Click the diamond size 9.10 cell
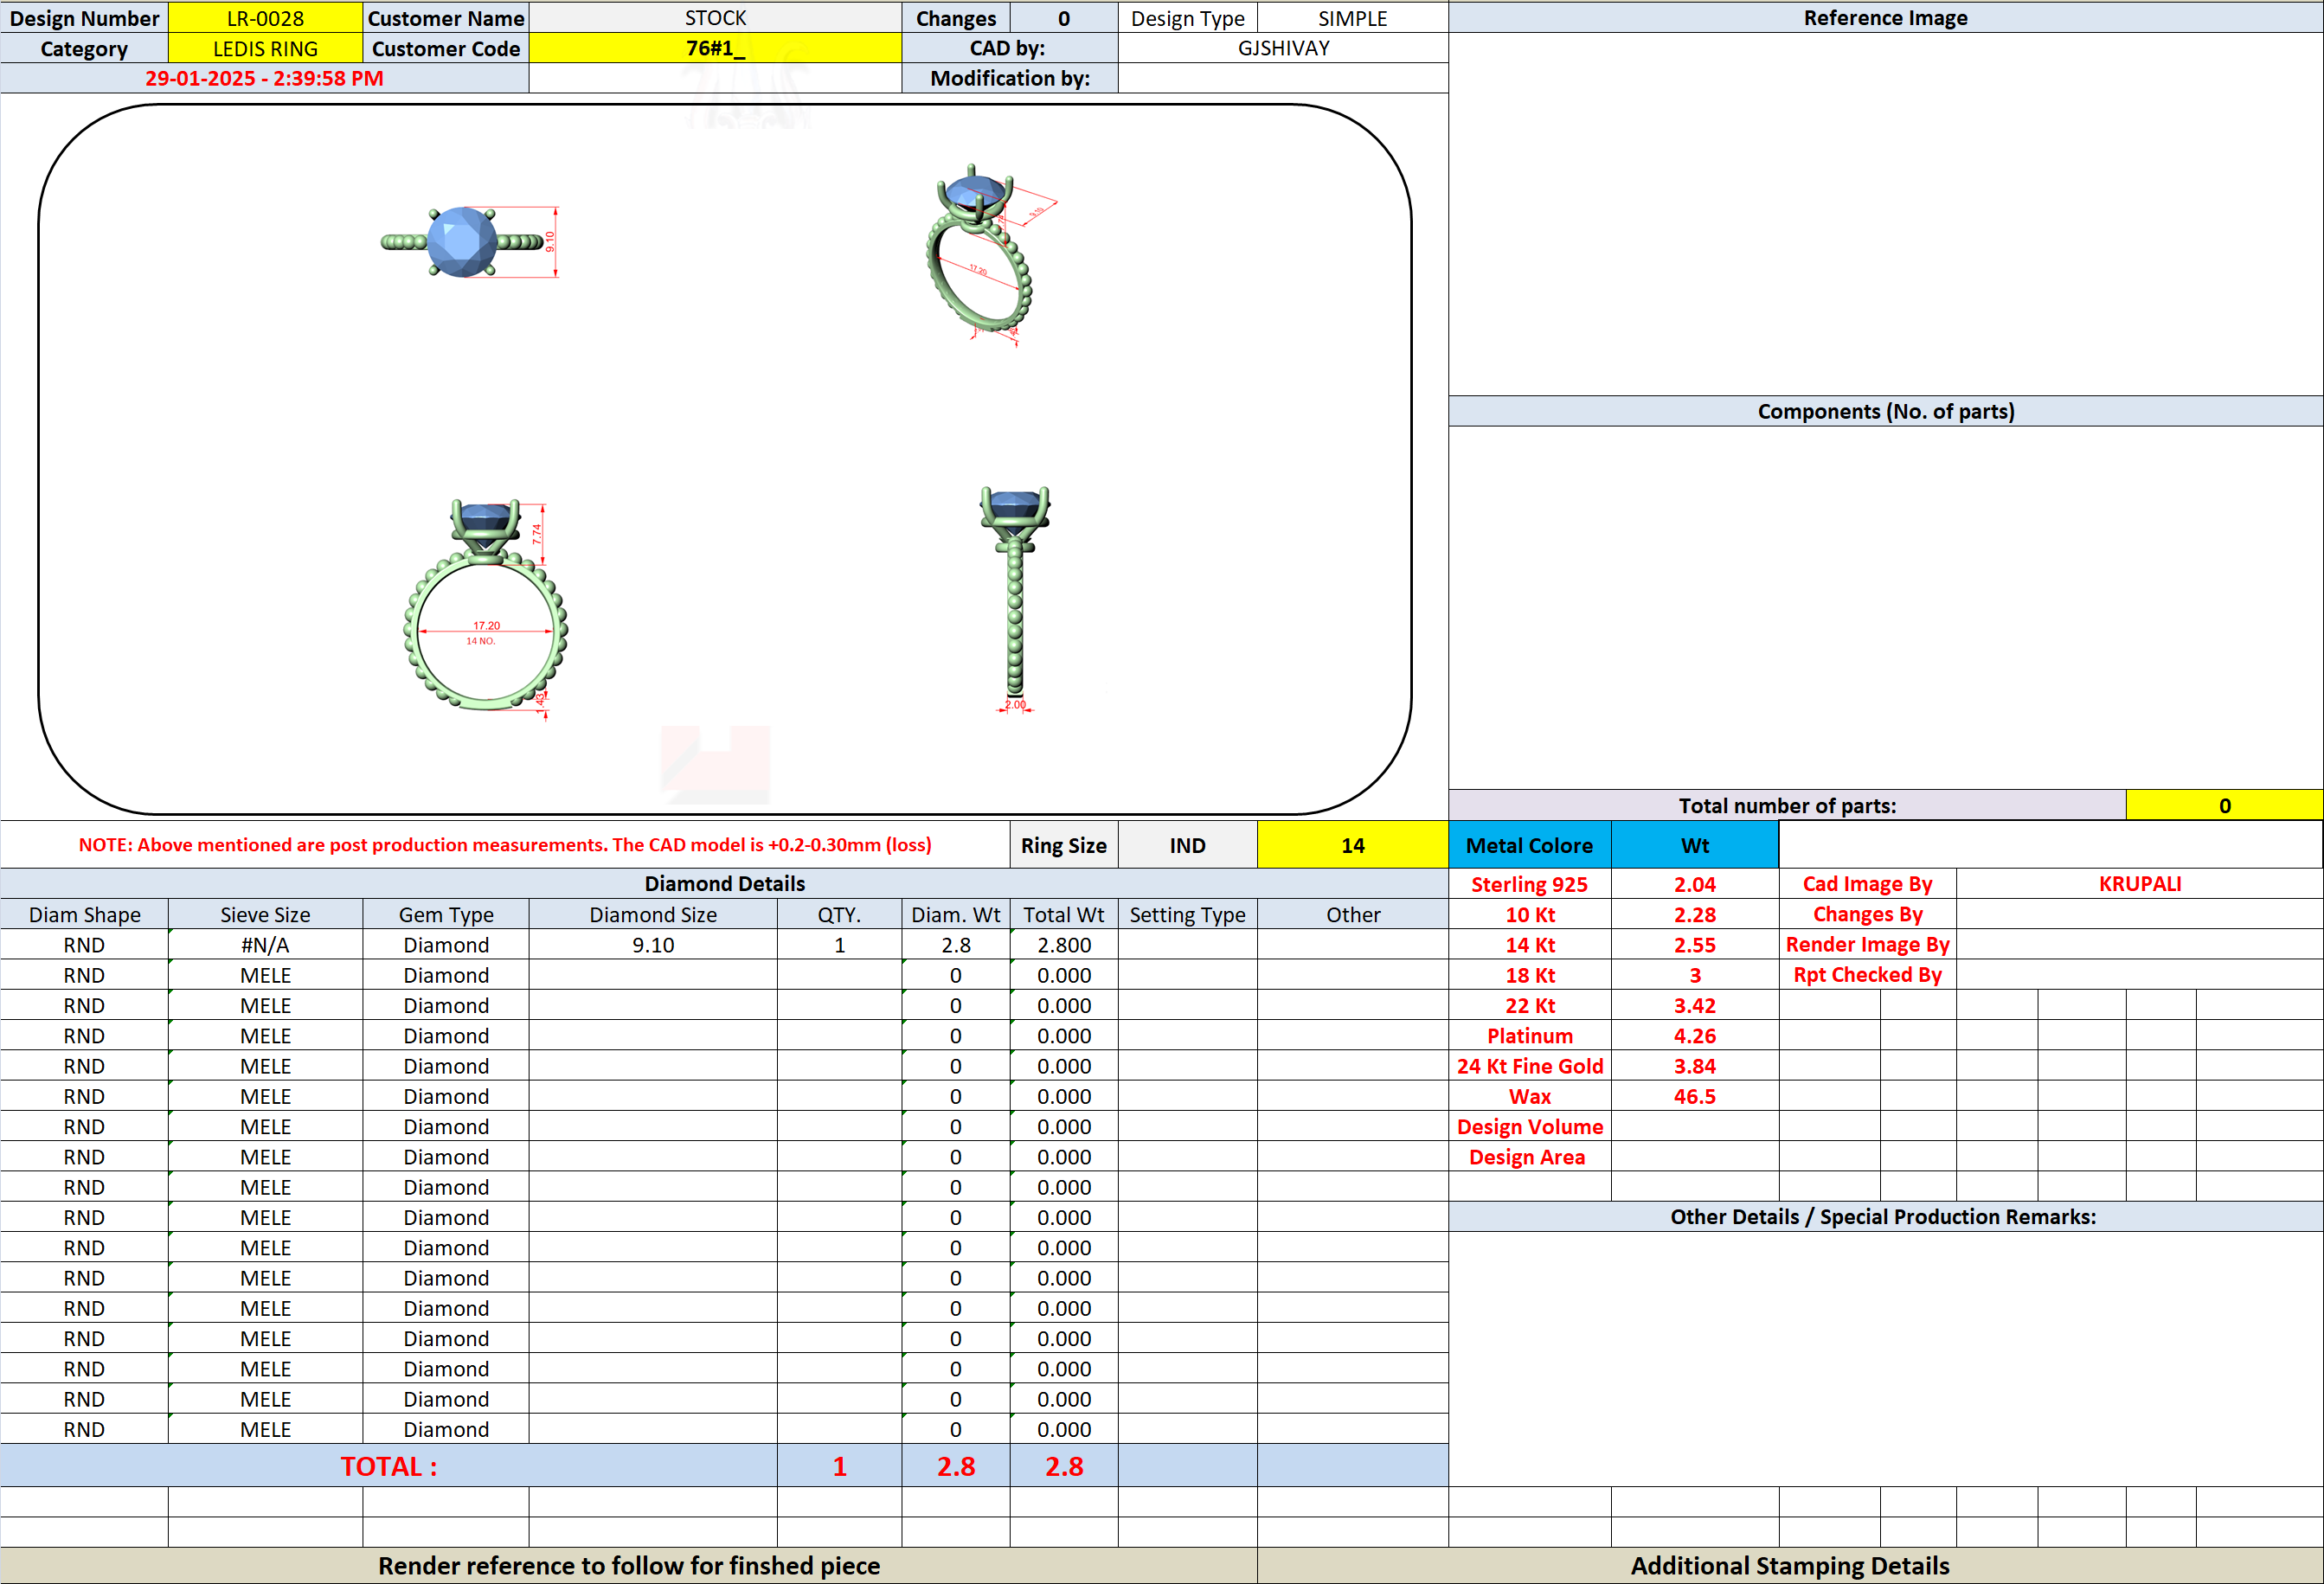This screenshot has height=1584, width=2324. point(653,945)
